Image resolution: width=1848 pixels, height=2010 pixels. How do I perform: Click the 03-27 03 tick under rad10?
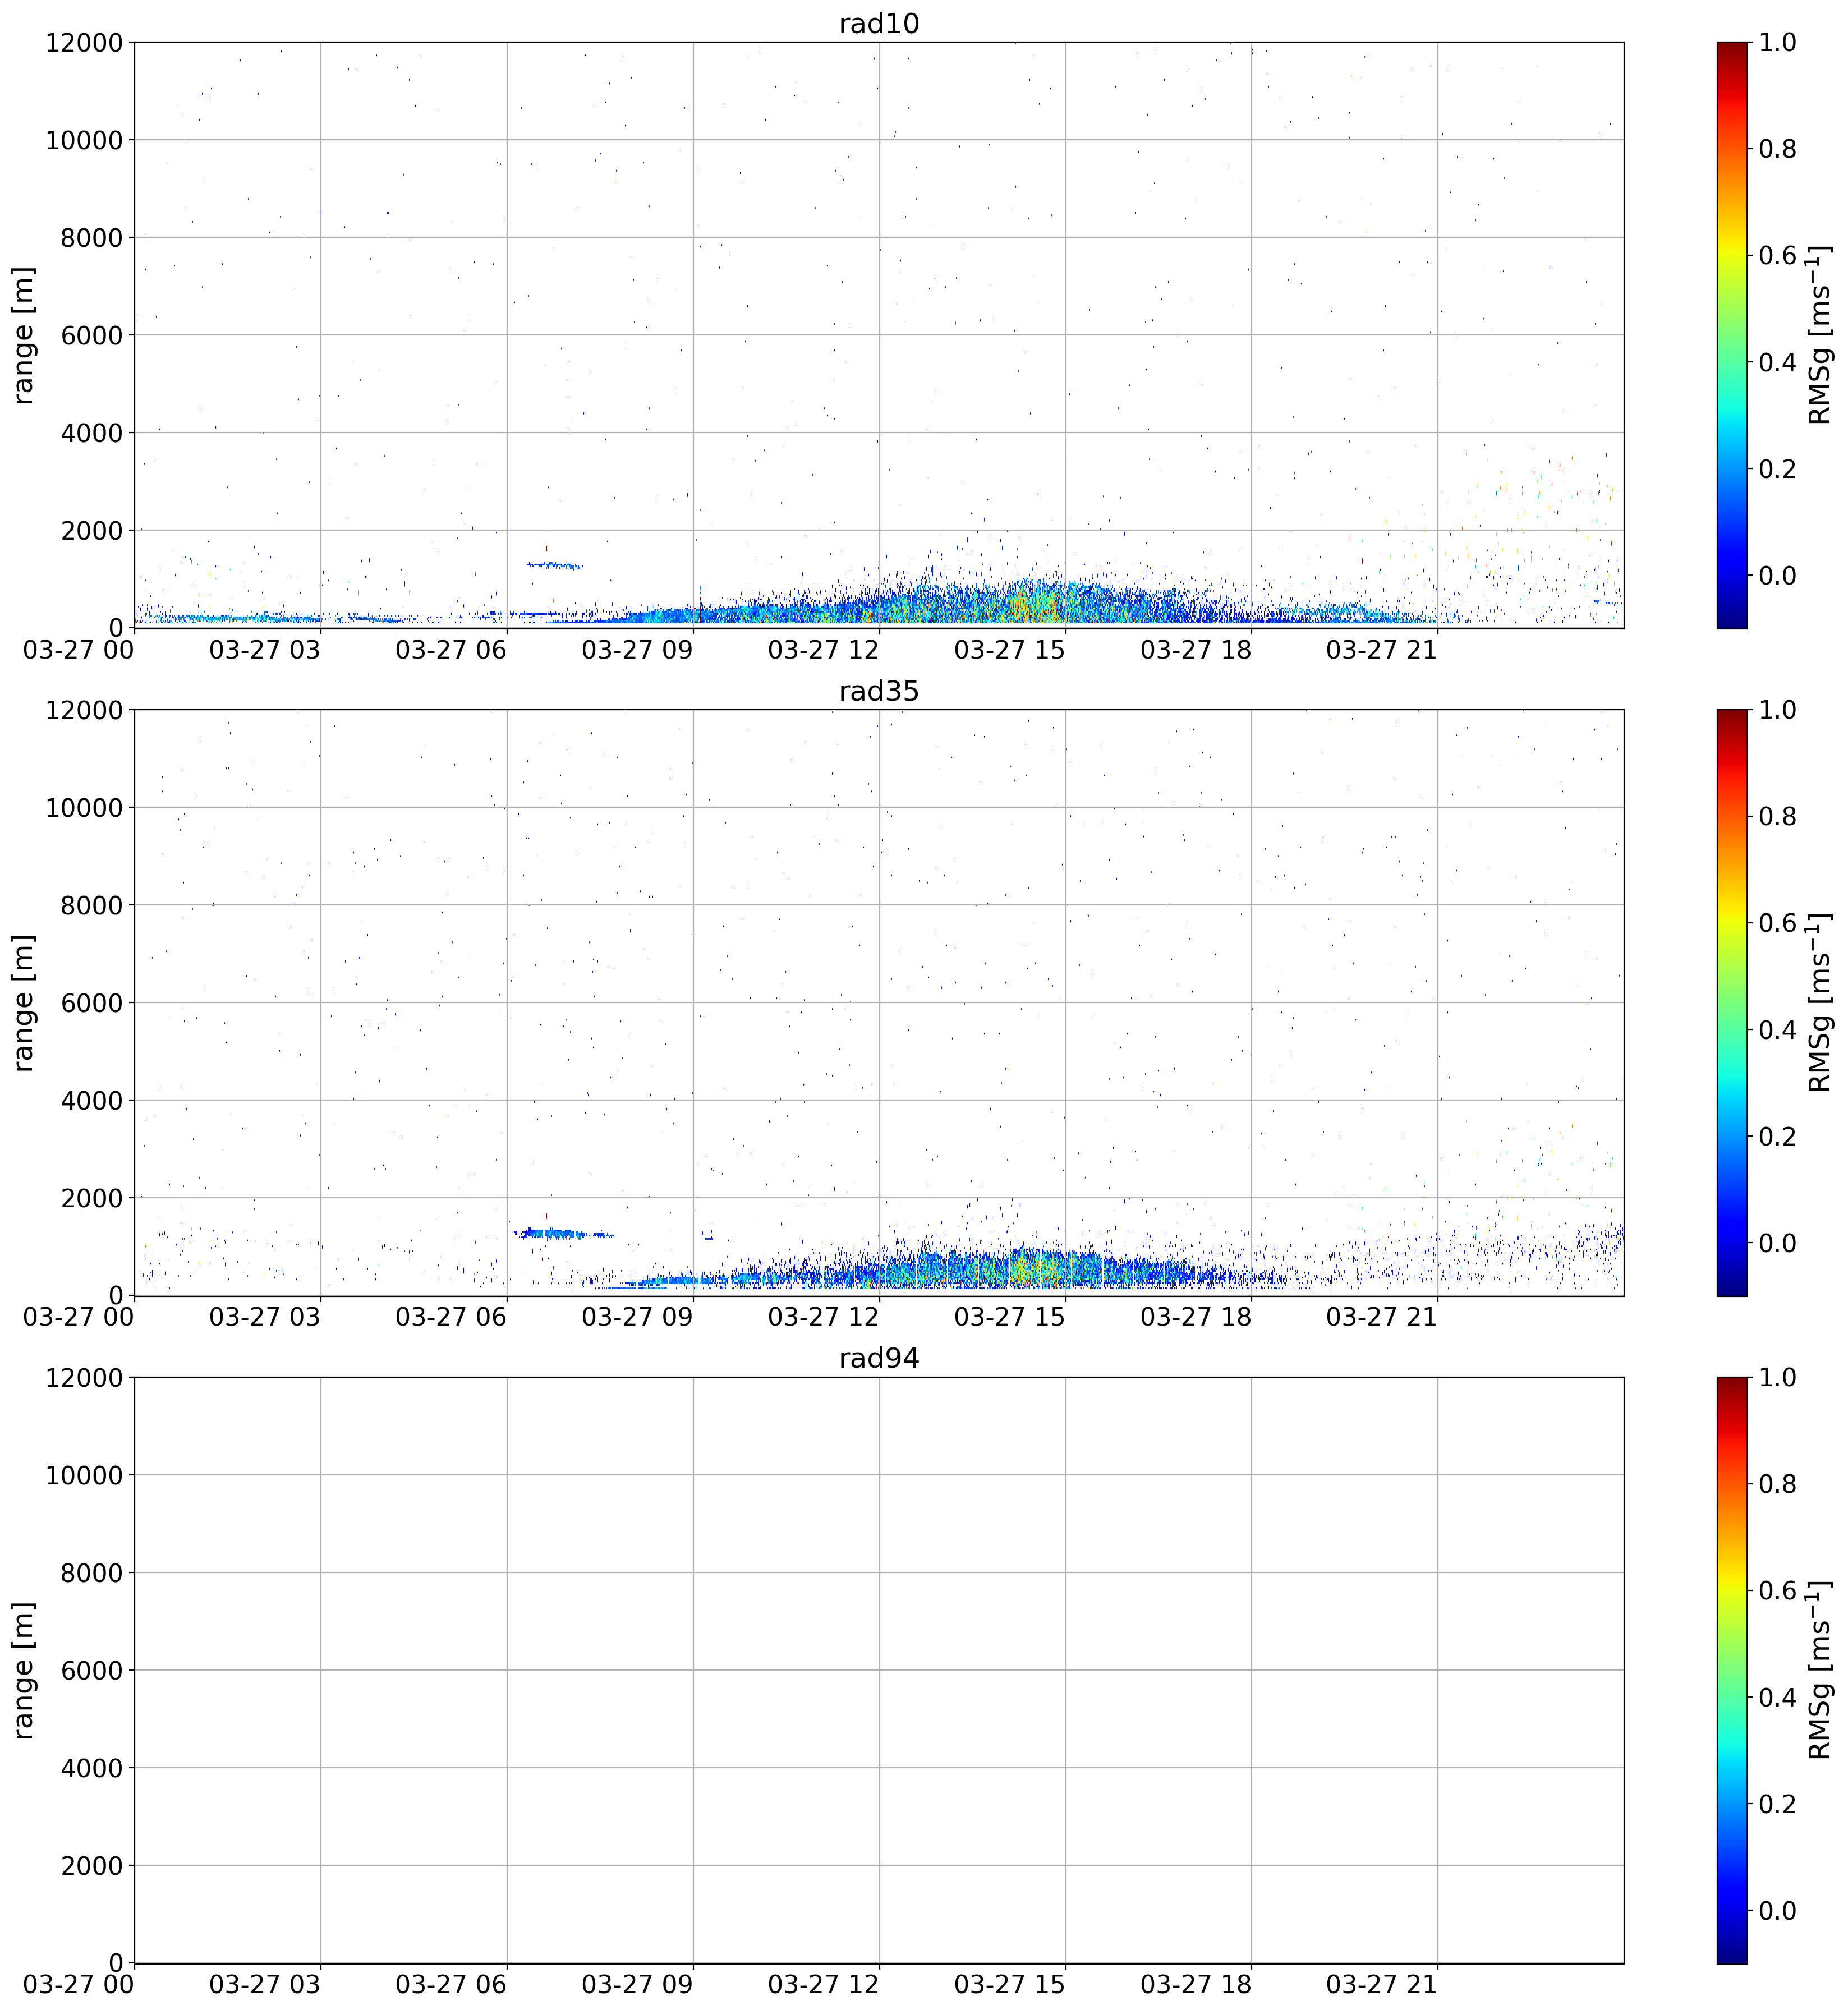[x=265, y=650]
